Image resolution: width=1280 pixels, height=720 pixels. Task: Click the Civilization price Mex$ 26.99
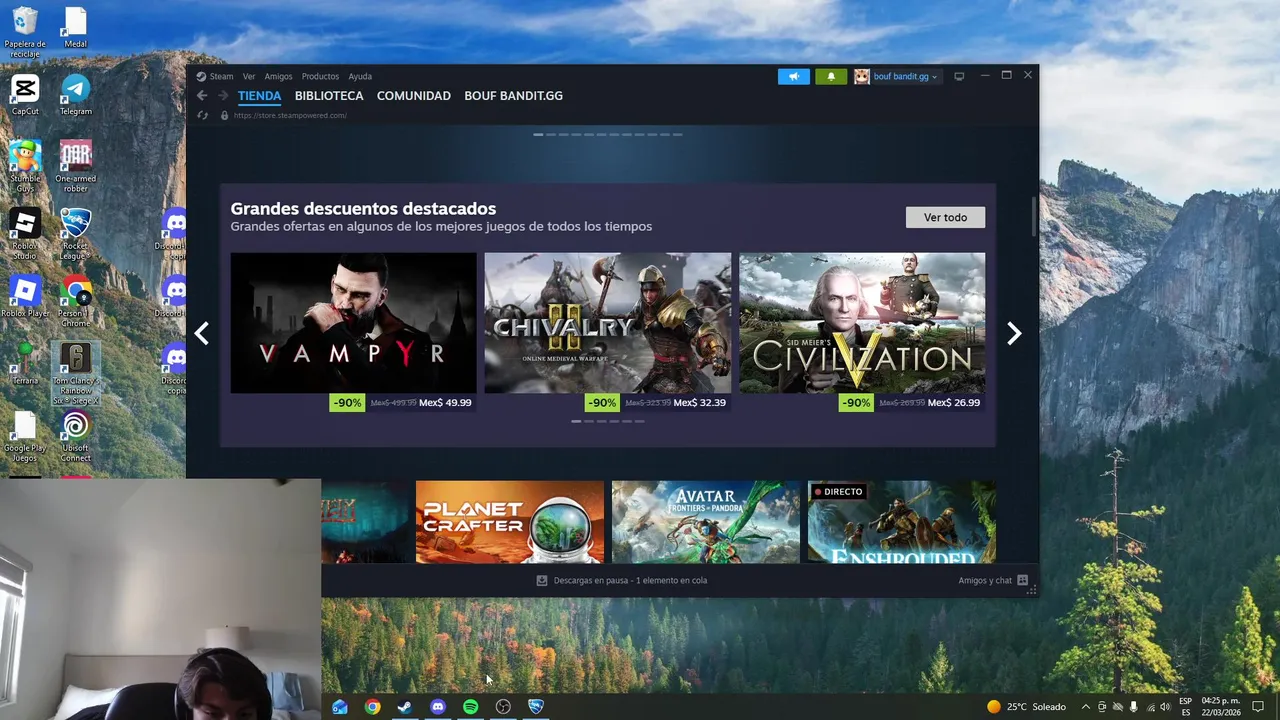coord(954,403)
